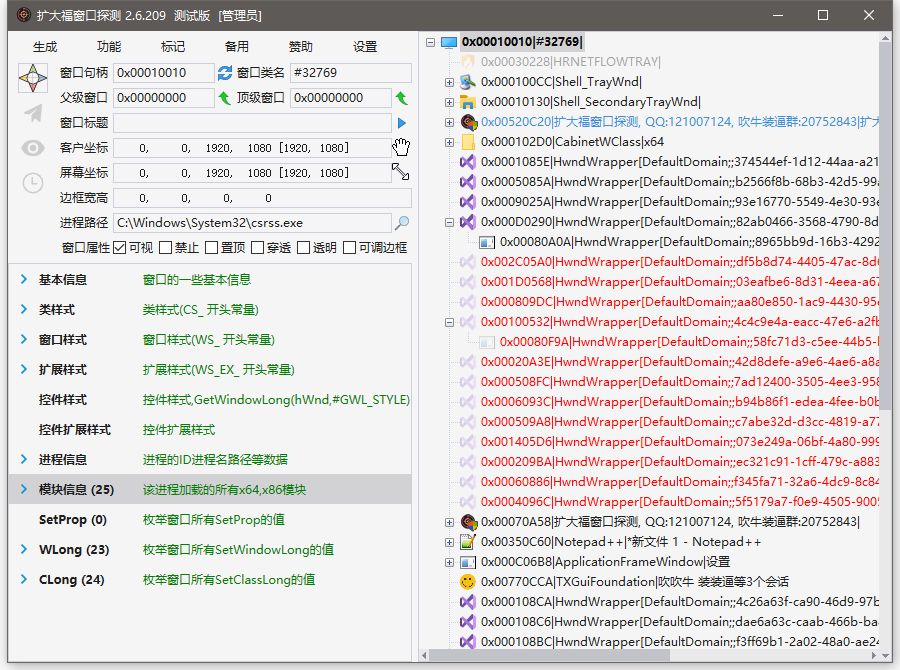Click the 进程路径 field with csrss.exe
The height and width of the screenshot is (670, 900).
(x=253, y=223)
